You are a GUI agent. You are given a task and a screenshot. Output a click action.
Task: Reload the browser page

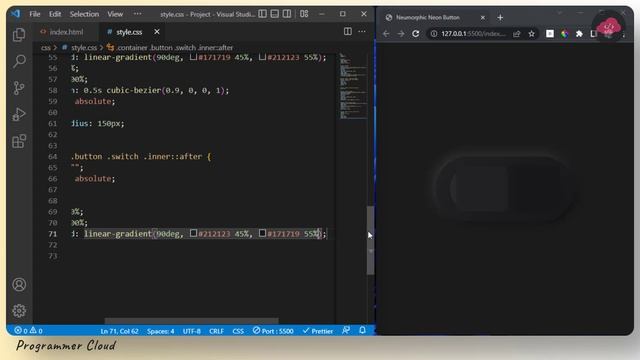pyautogui.click(x=416, y=33)
